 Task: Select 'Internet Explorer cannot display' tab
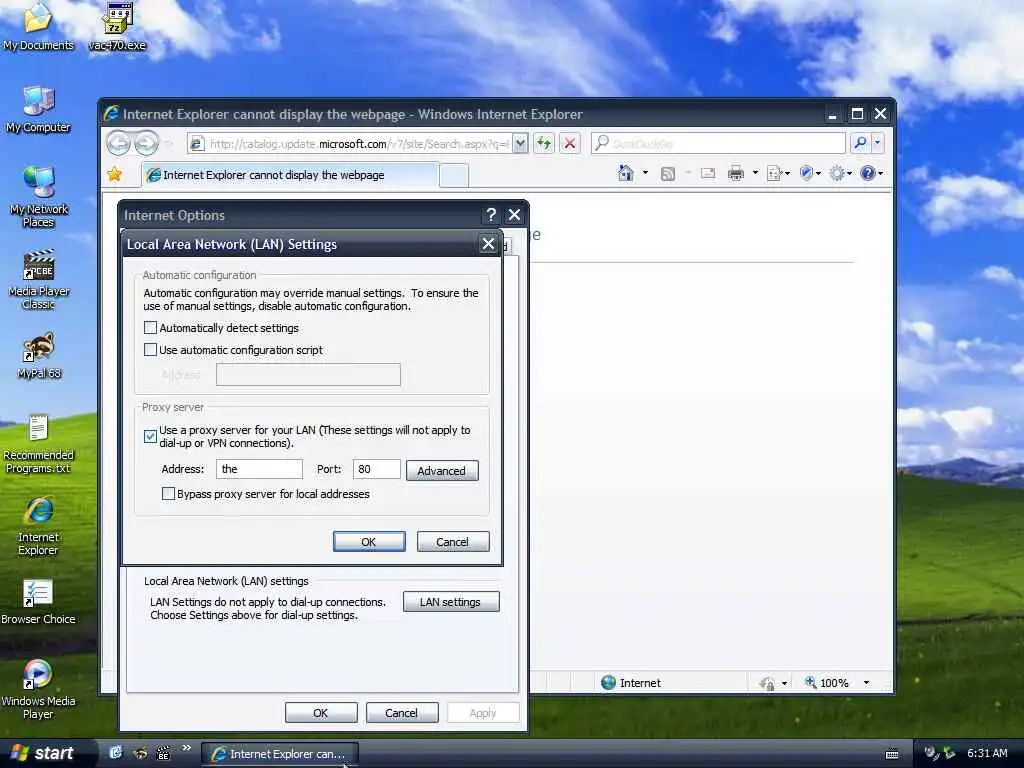[x=290, y=175]
